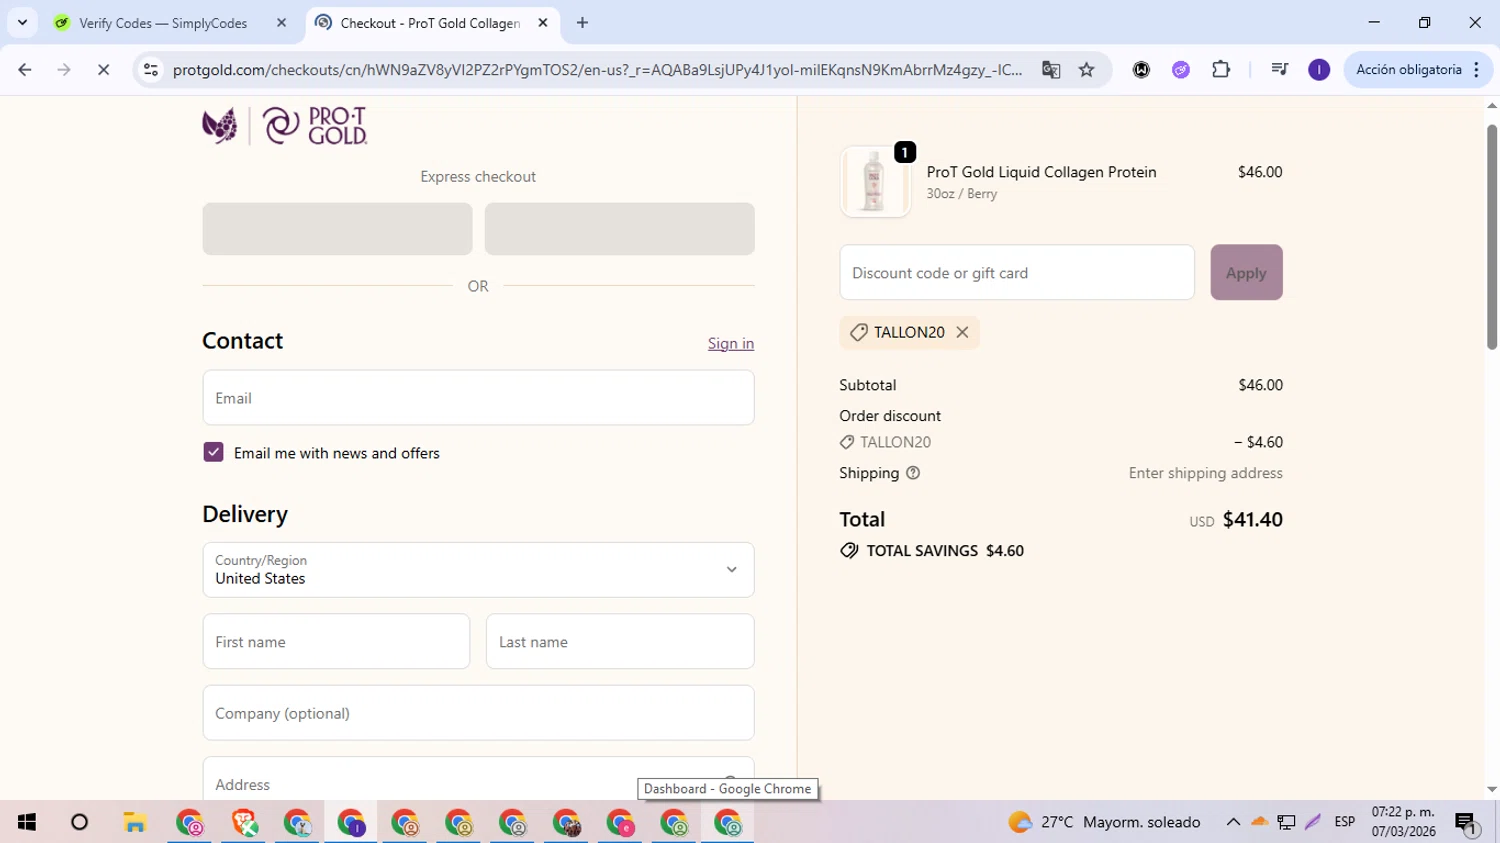
Task: Open the Brave browser taskbar icon
Action: (244, 822)
